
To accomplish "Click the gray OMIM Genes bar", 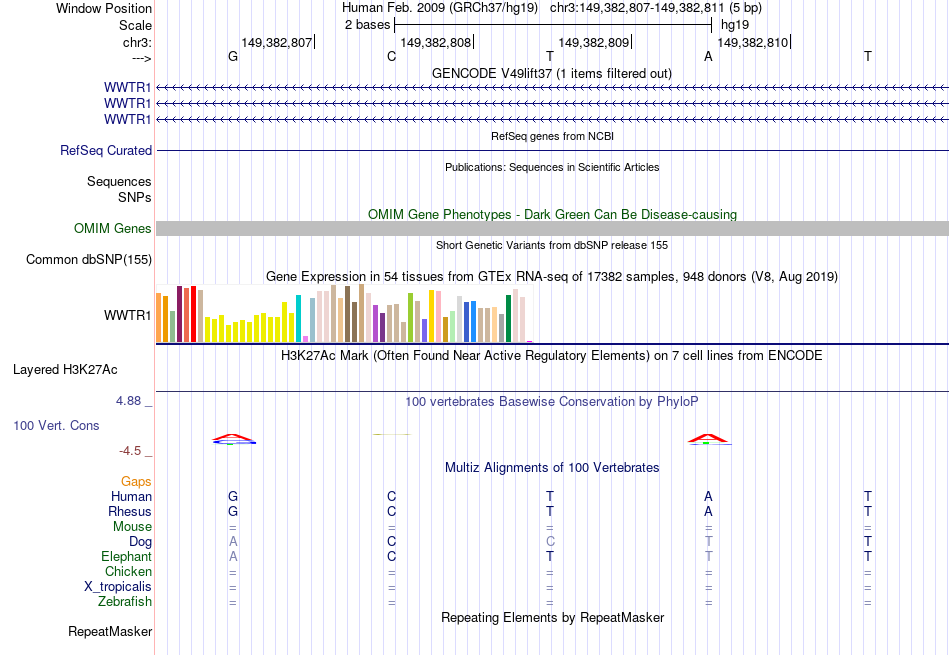I will [x=552, y=228].
